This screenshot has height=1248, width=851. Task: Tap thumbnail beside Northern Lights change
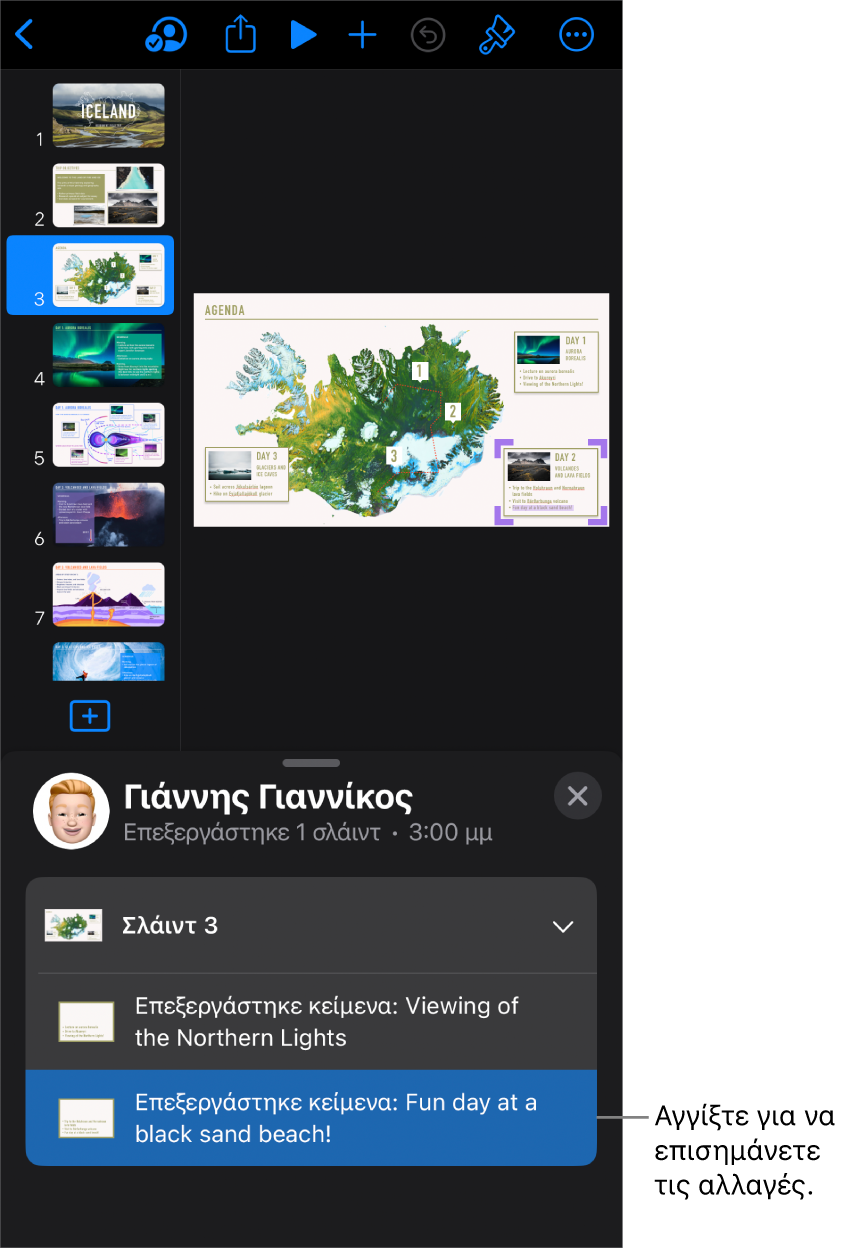pyautogui.click(x=86, y=1022)
